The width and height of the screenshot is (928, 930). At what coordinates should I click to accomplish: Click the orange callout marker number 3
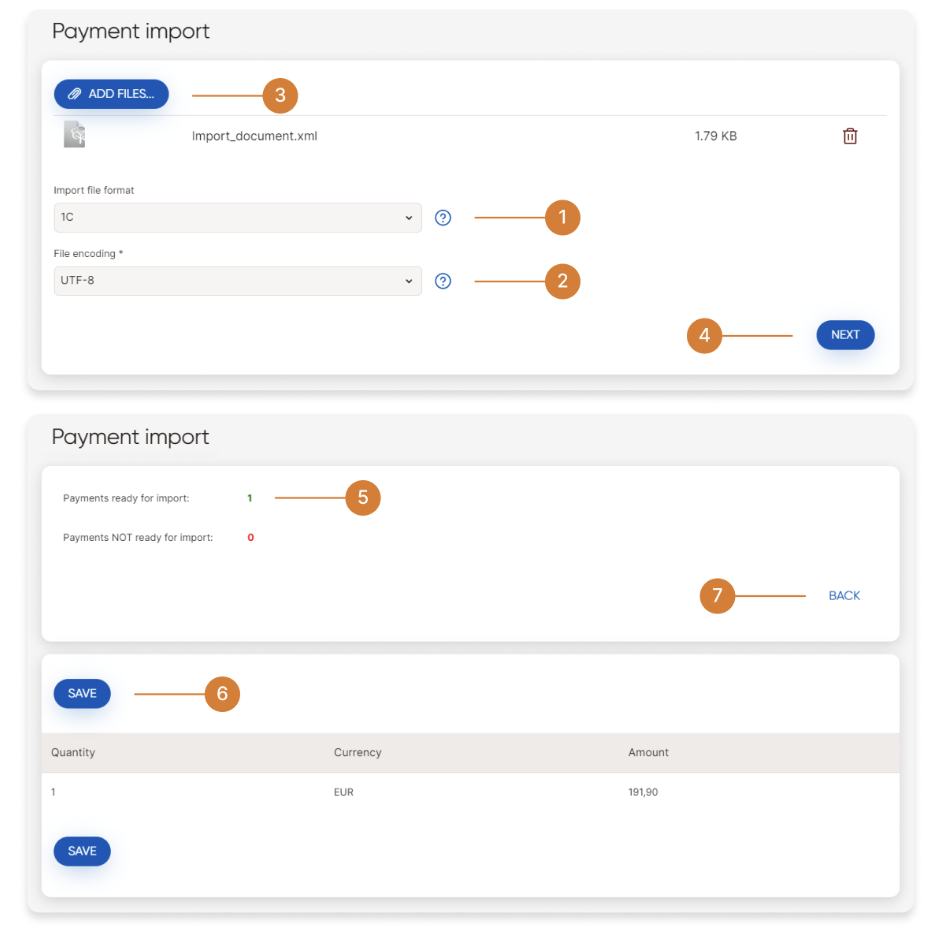pos(280,95)
